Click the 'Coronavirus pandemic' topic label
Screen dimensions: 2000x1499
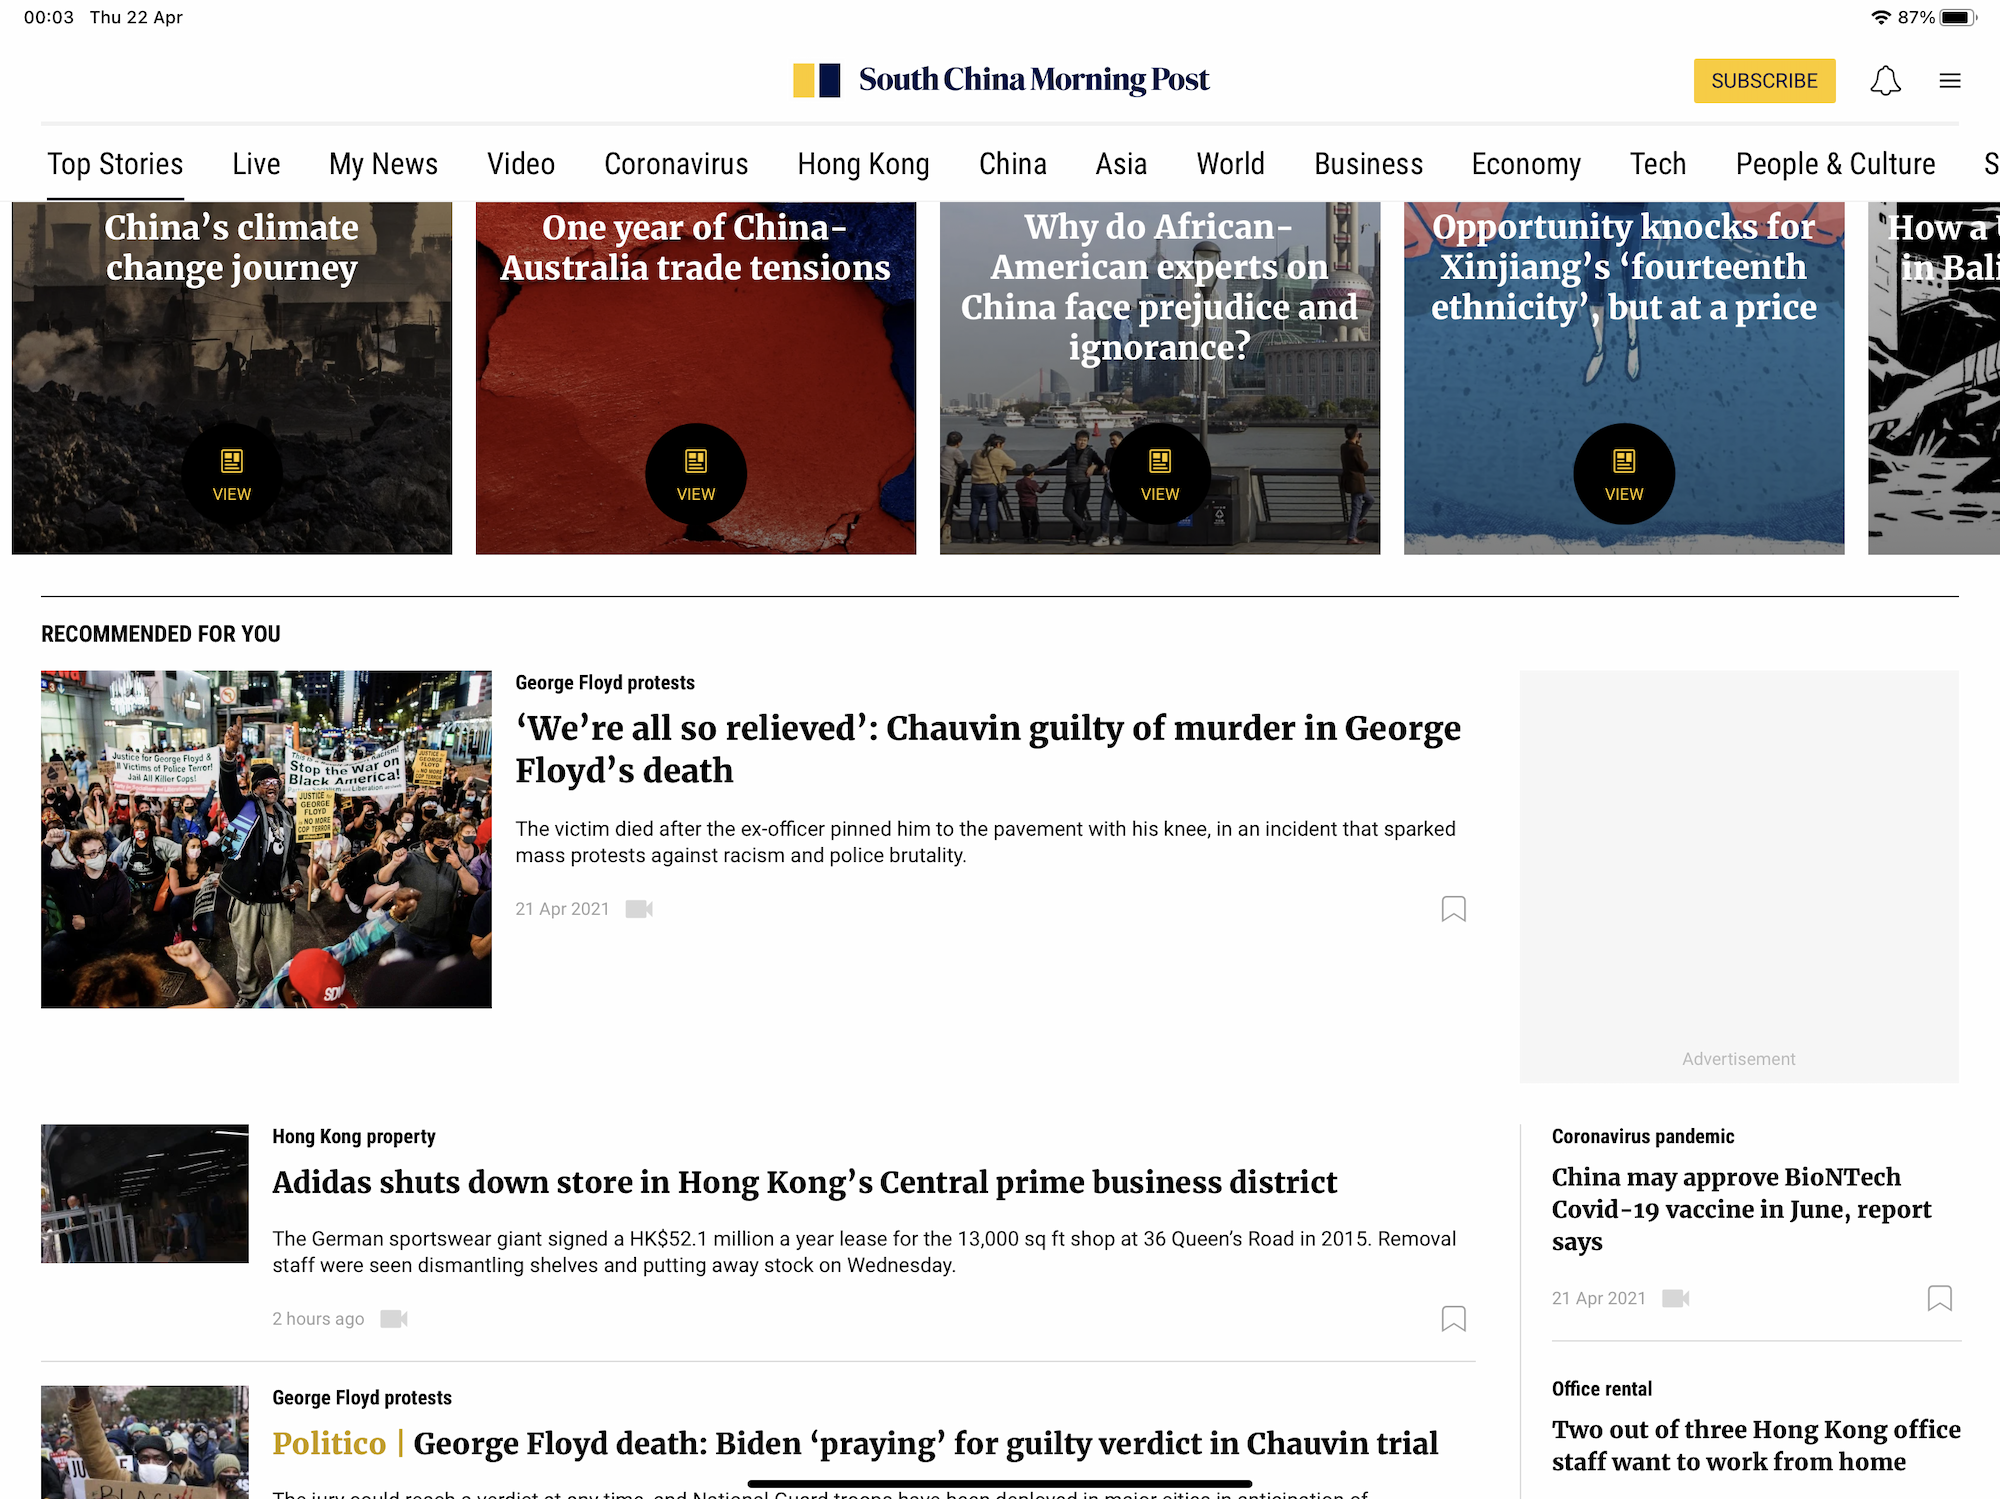(x=1643, y=1137)
